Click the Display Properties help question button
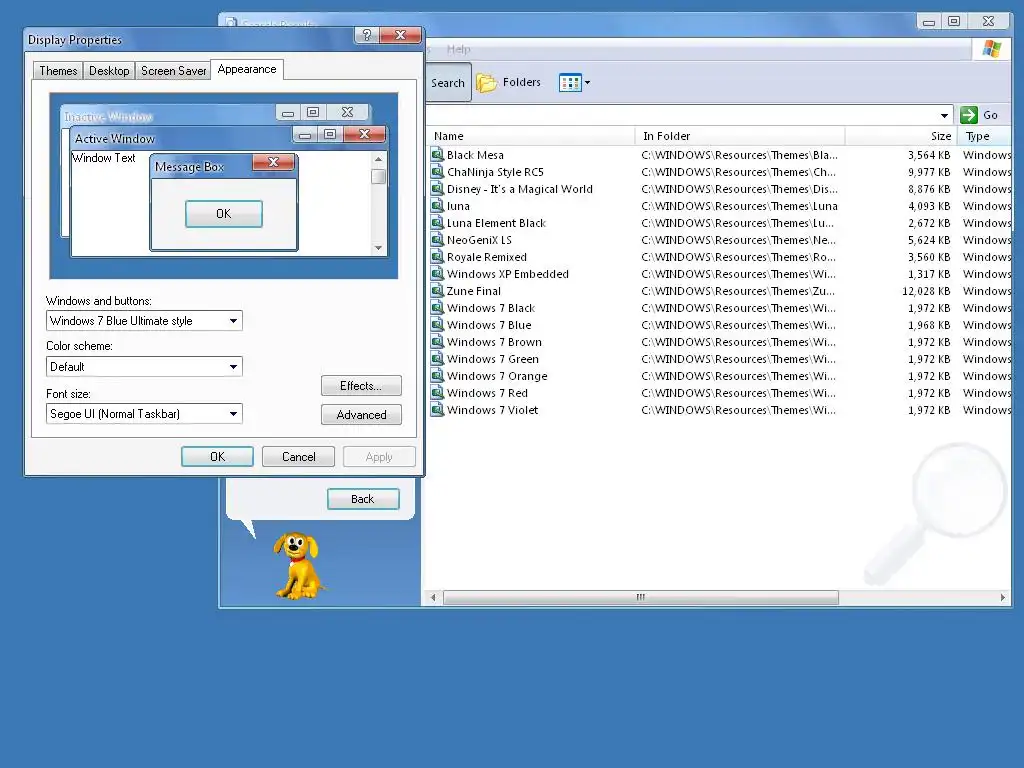 366,35
